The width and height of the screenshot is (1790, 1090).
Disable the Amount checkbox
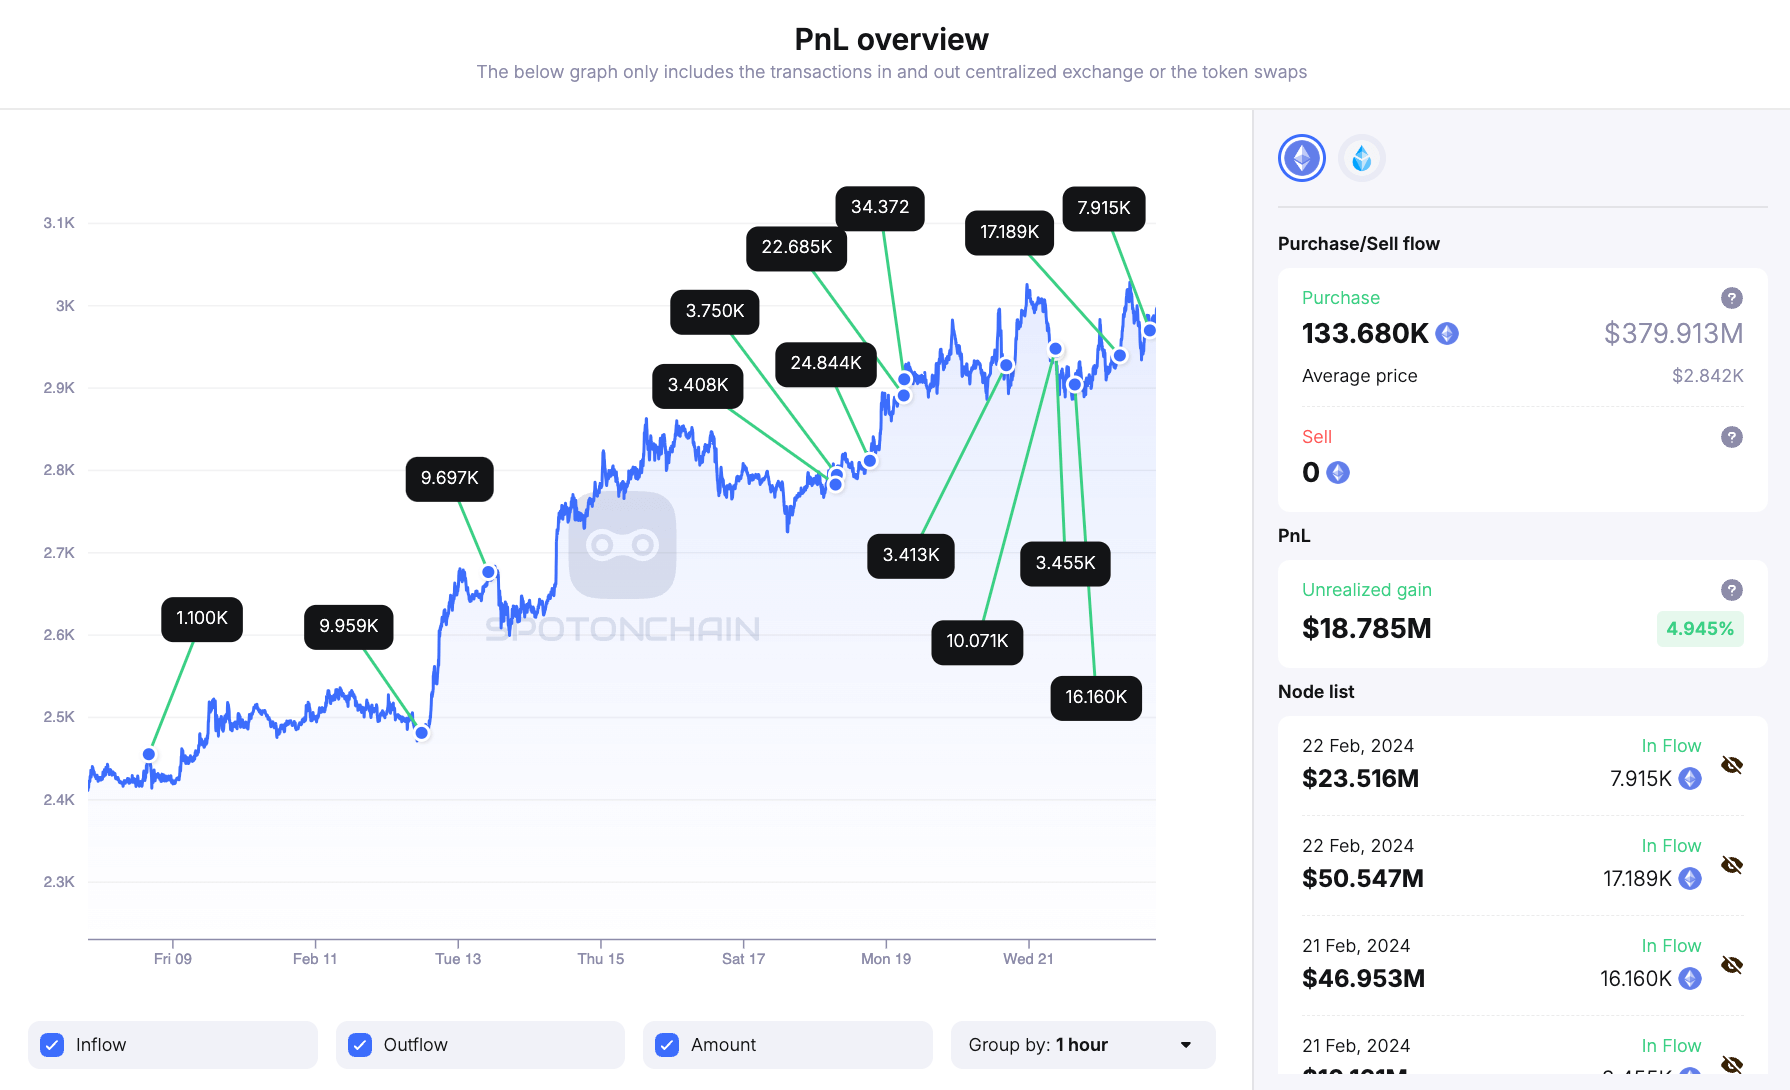(x=667, y=1045)
